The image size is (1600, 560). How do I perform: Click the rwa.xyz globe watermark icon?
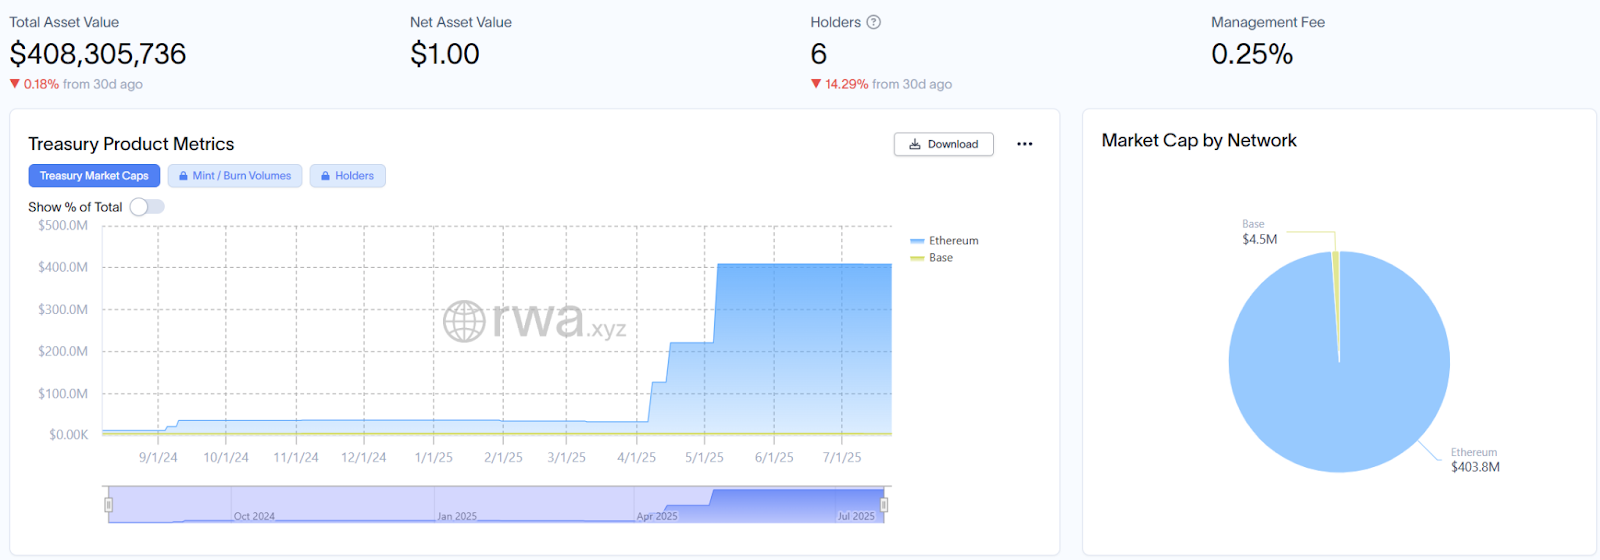(x=464, y=322)
